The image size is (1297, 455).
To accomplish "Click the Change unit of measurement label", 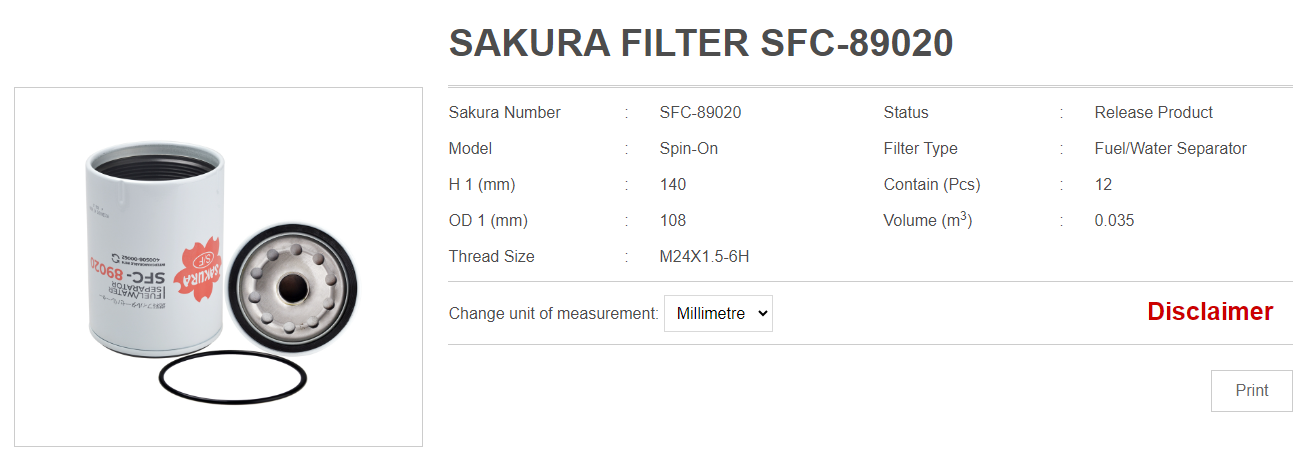I will tap(553, 313).
